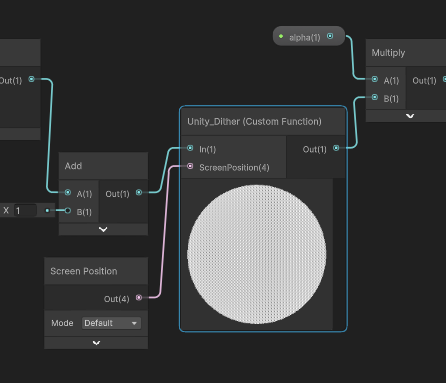Click the X value field for B(1)

pos(25,211)
